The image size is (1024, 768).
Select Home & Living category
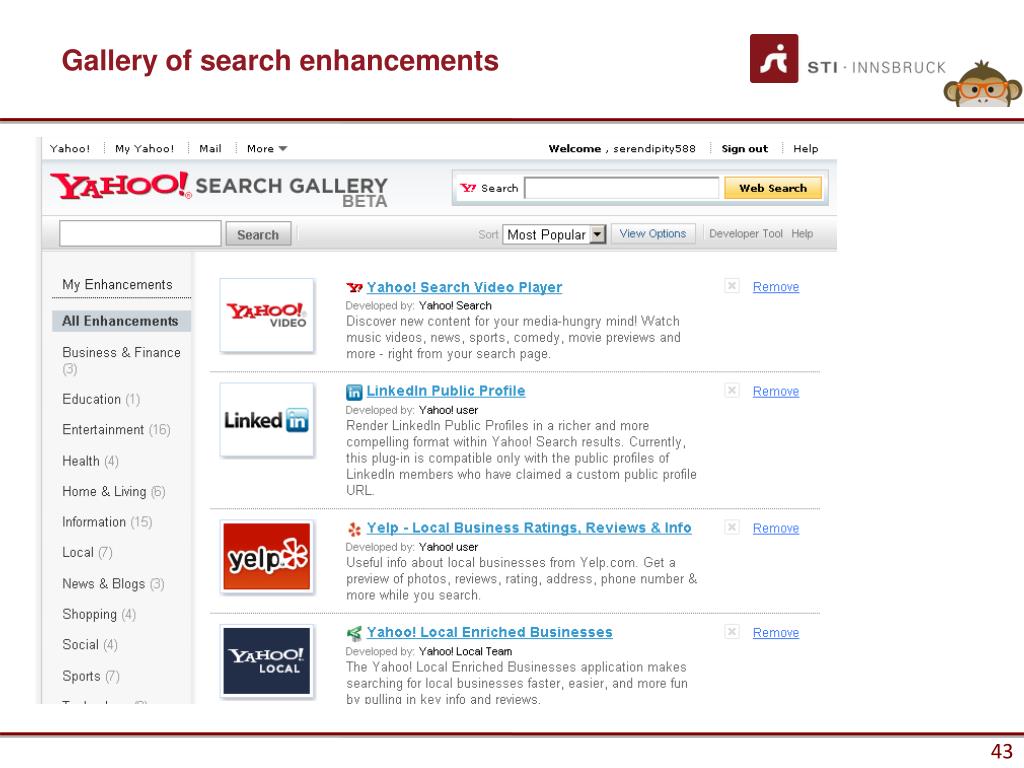[x=114, y=492]
